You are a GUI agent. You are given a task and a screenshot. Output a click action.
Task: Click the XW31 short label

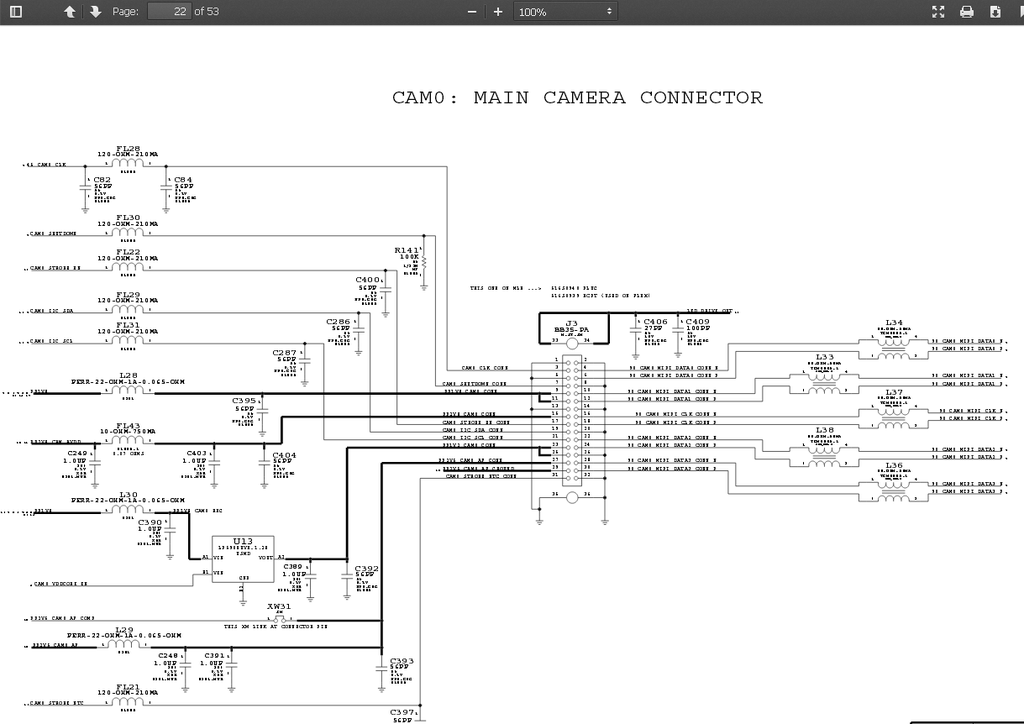pos(279,606)
